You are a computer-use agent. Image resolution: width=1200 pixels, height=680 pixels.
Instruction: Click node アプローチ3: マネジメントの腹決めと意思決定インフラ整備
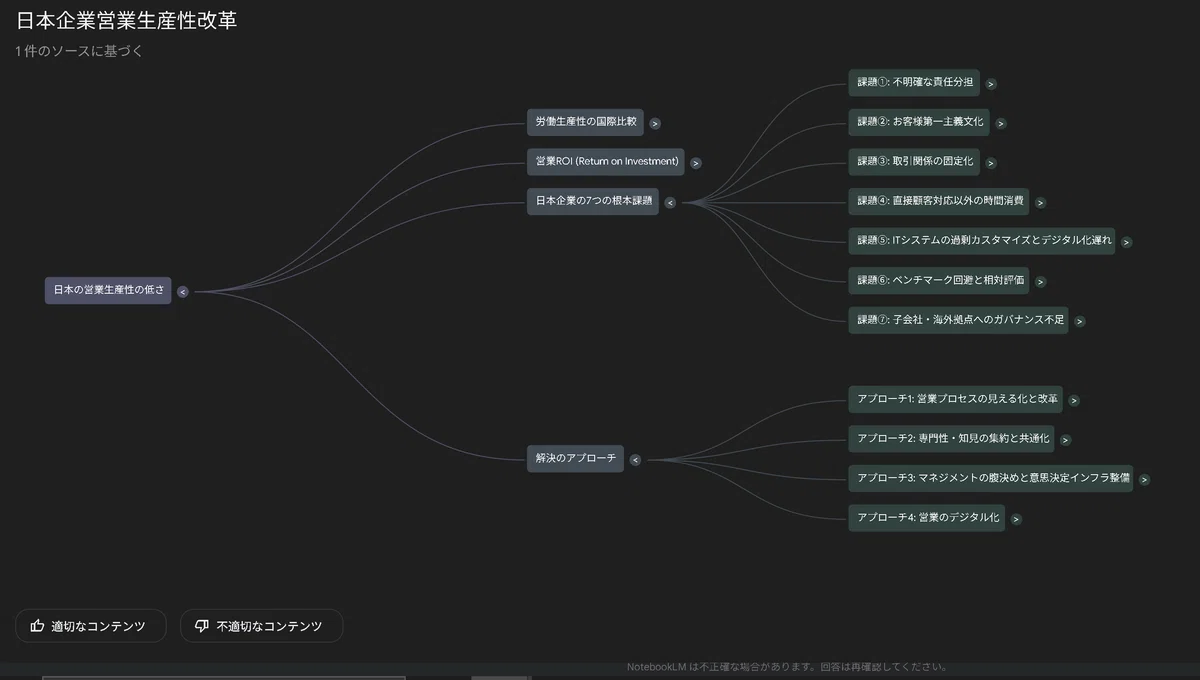992,478
